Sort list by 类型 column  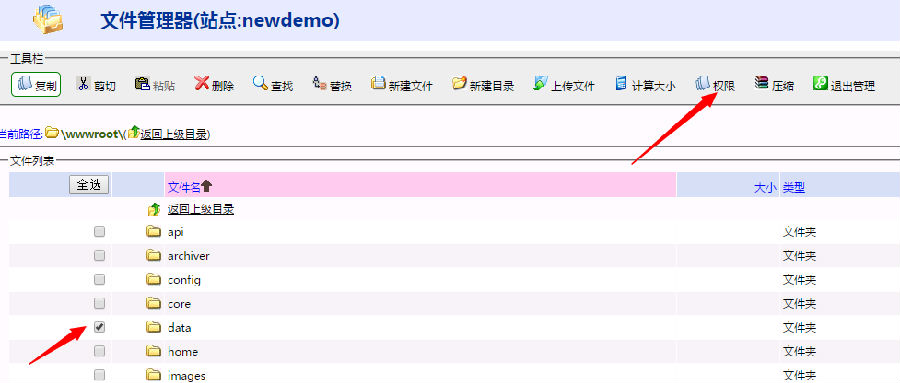(794, 187)
